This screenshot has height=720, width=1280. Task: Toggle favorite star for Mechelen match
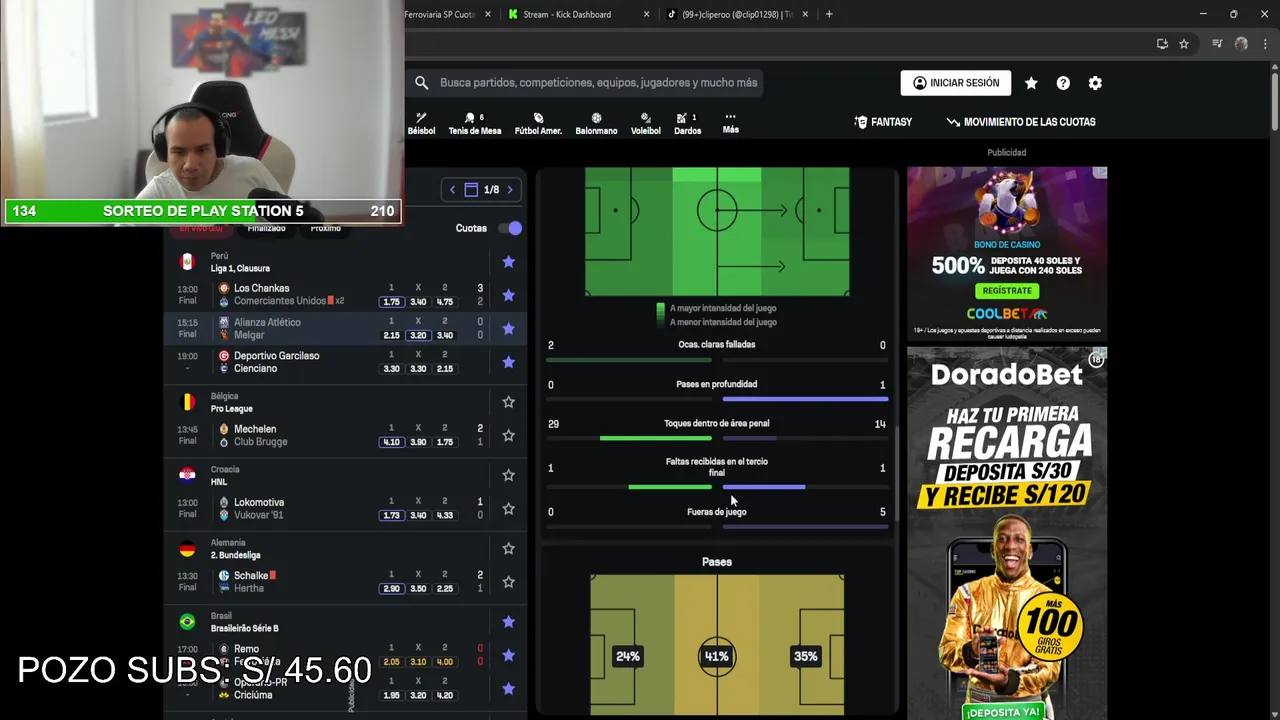tap(508, 435)
